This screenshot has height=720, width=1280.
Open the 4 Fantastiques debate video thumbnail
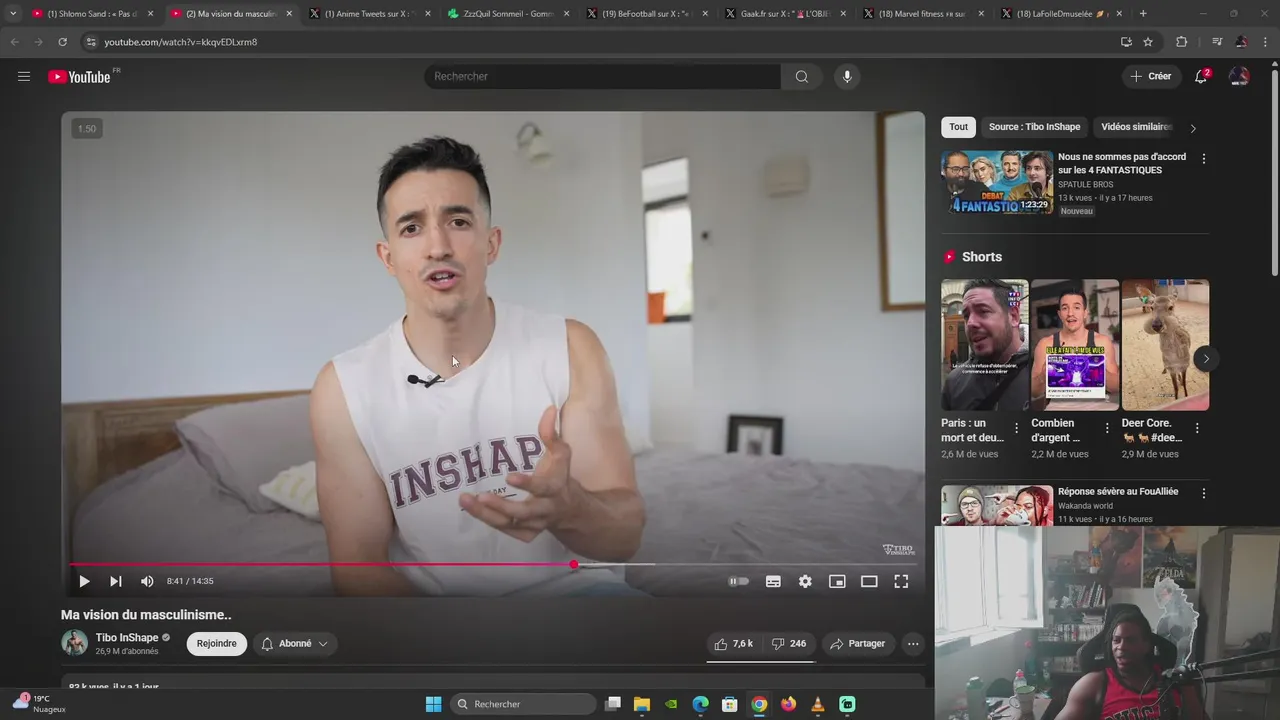coord(997,182)
